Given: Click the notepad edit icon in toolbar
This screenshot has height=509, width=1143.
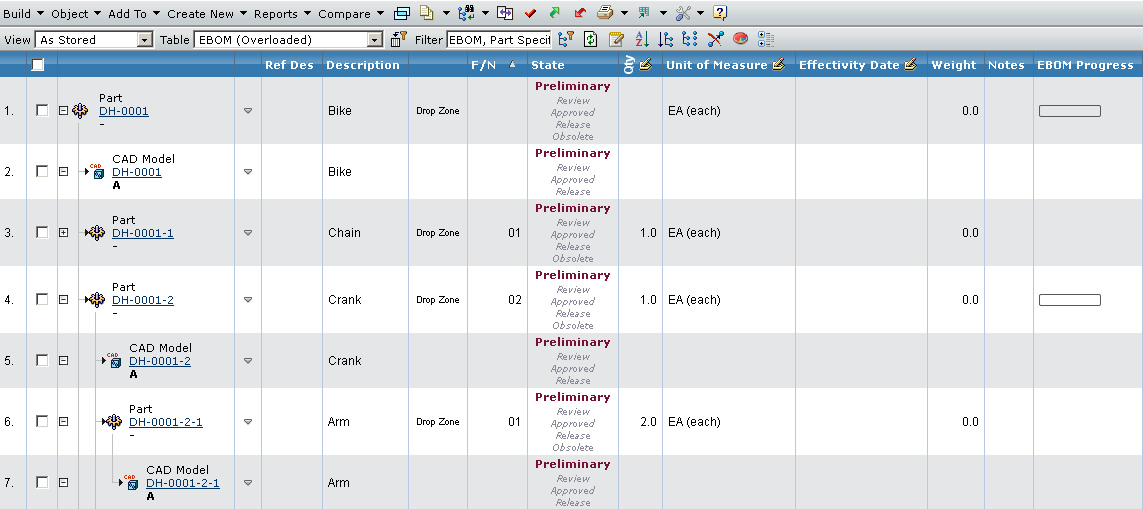Looking at the screenshot, I should 616,40.
